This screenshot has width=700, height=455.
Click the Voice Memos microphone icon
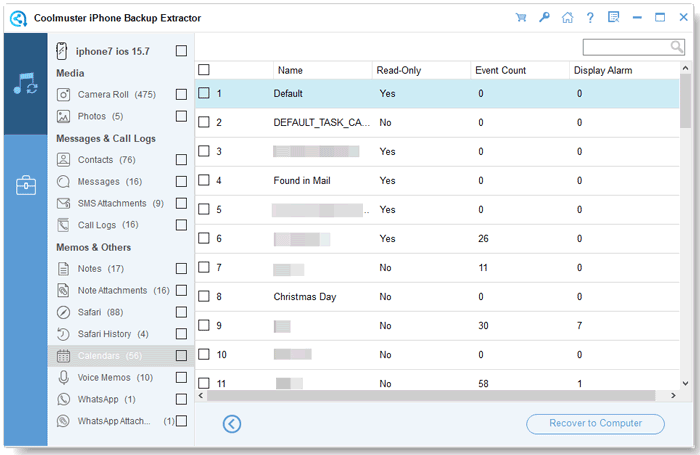[x=63, y=378]
